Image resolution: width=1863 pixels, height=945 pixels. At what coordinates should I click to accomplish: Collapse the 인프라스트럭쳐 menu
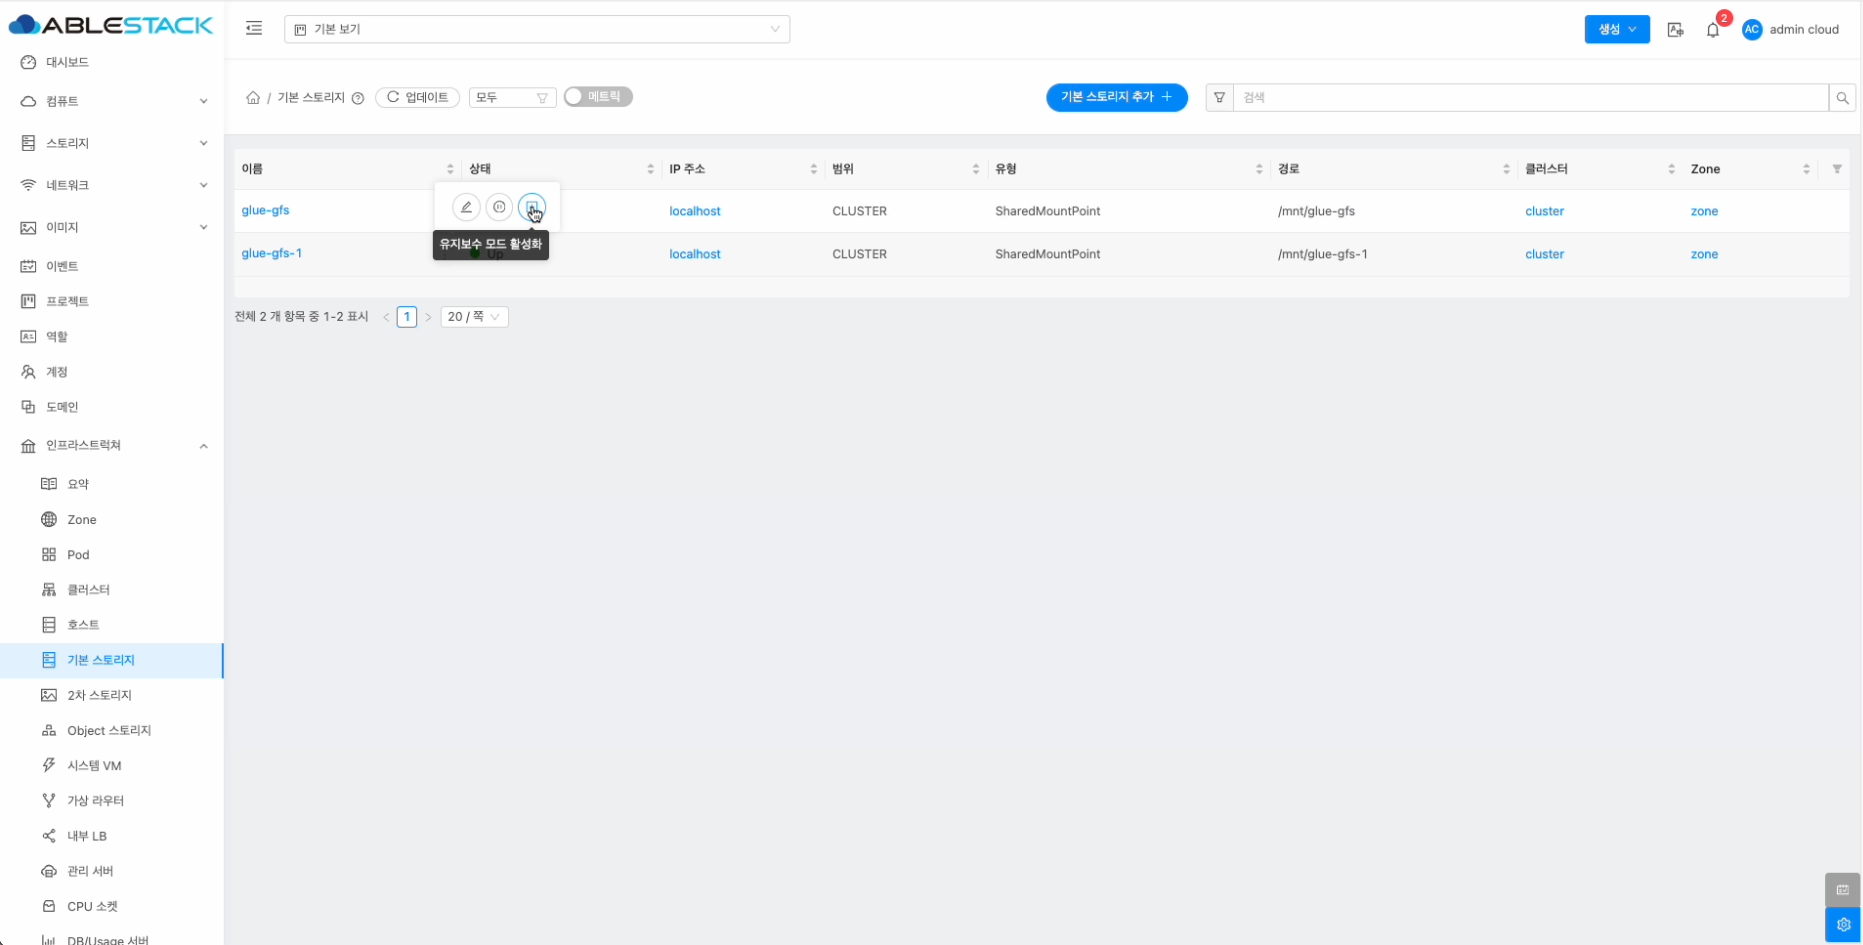pyautogui.click(x=112, y=445)
